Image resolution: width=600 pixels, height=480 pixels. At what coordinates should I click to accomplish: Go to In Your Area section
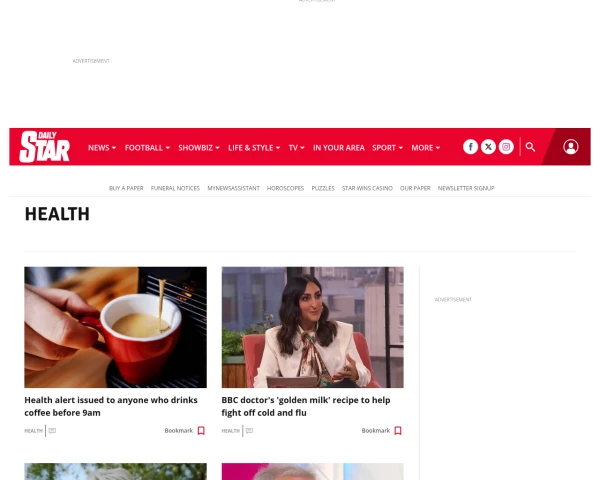tap(339, 148)
